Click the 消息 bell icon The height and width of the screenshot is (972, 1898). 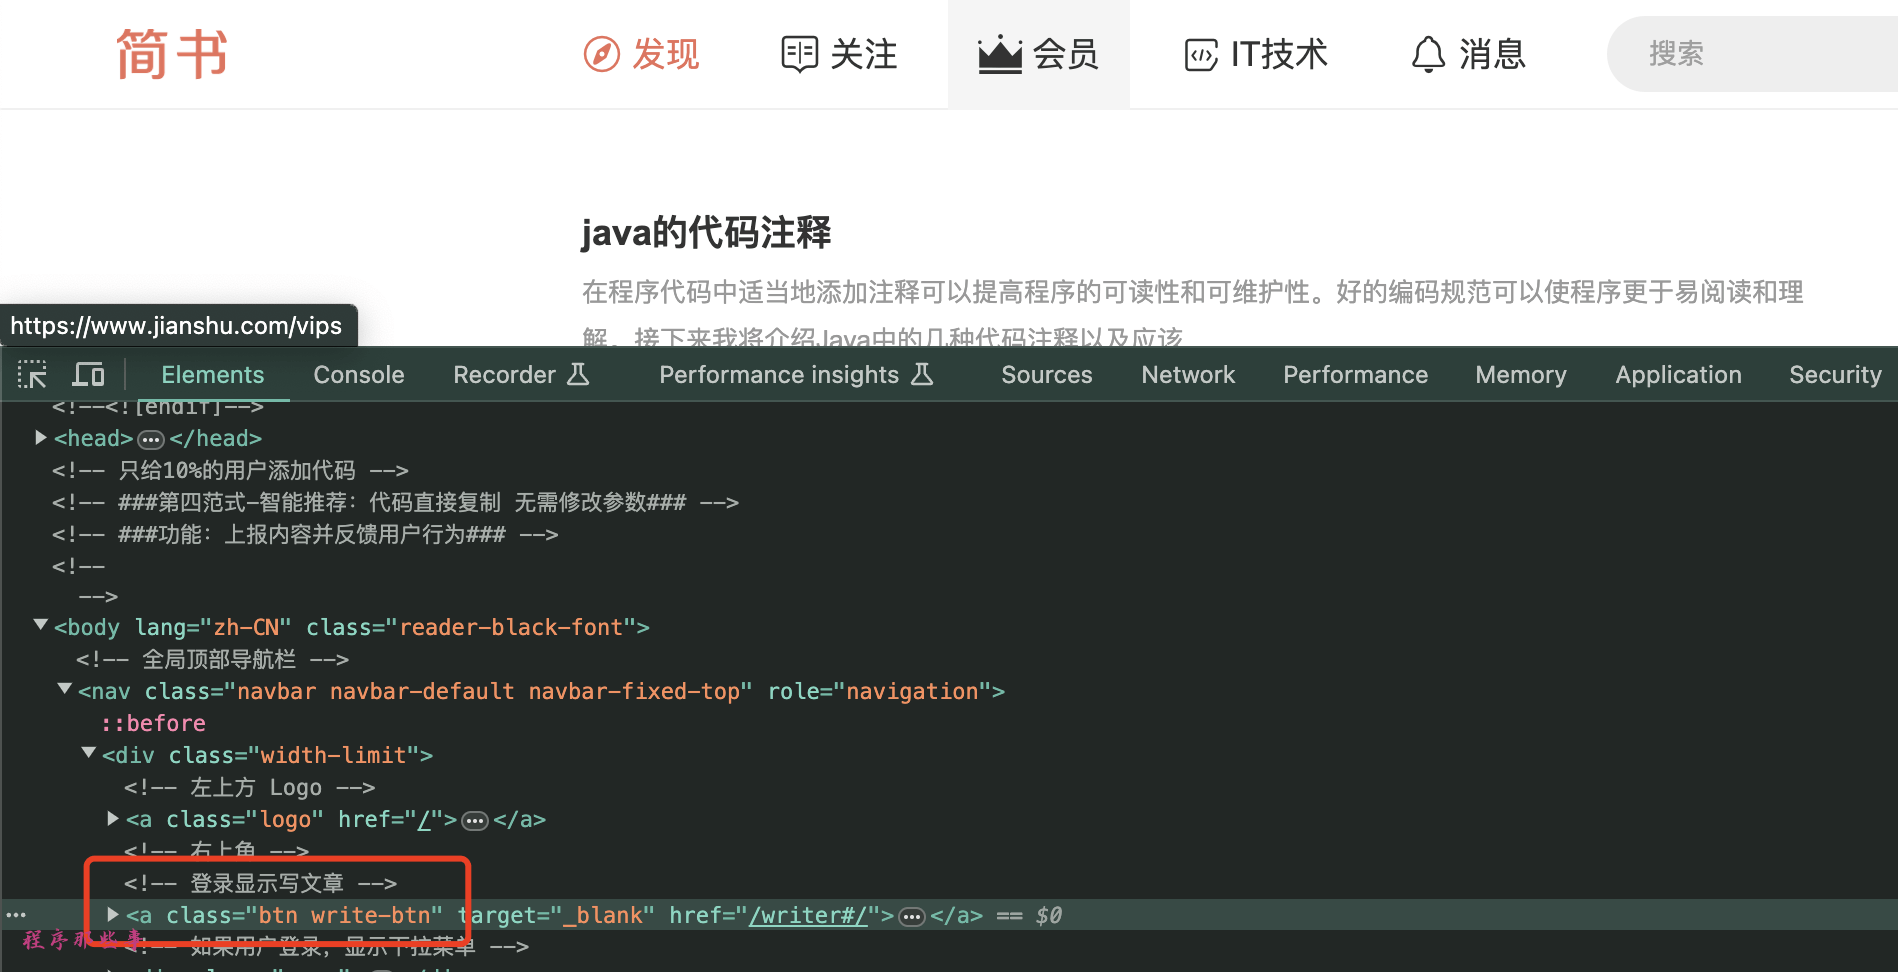tap(1428, 54)
